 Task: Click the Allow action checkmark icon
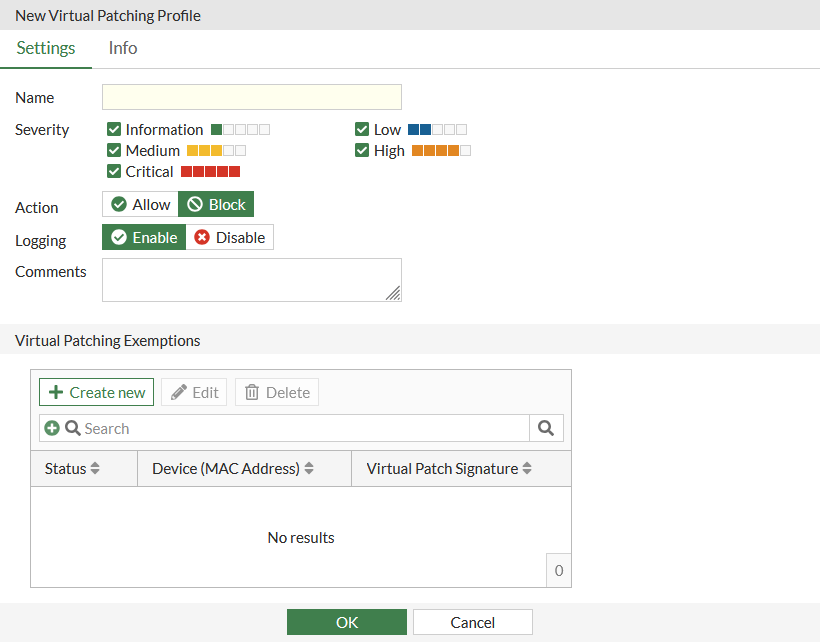119,204
